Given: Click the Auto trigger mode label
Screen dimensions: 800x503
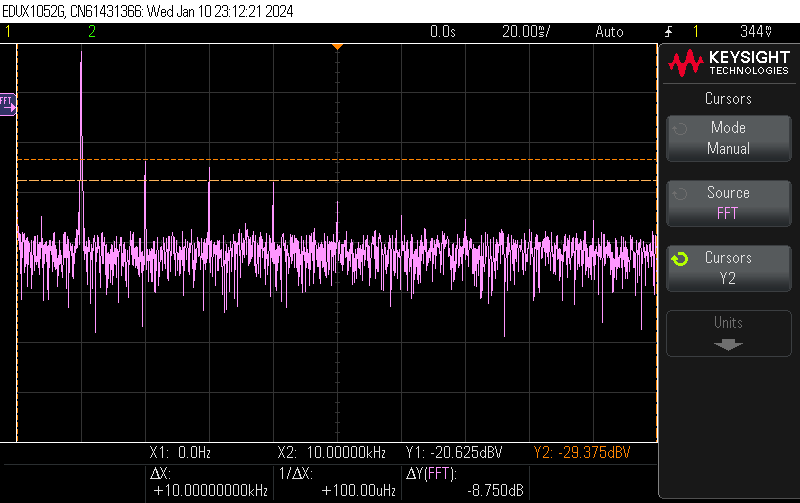Looking at the screenshot, I should click(609, 32).
